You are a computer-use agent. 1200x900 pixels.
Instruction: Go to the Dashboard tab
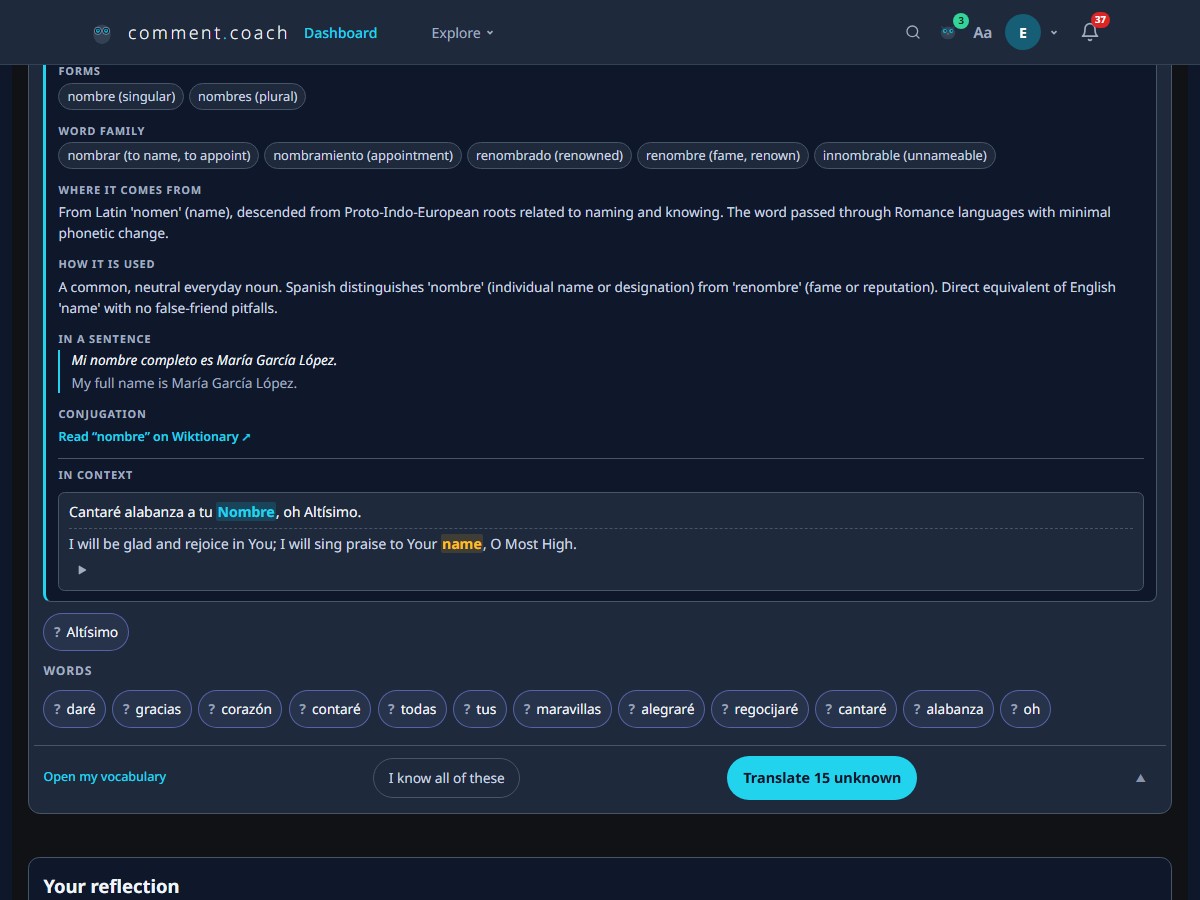340,33
